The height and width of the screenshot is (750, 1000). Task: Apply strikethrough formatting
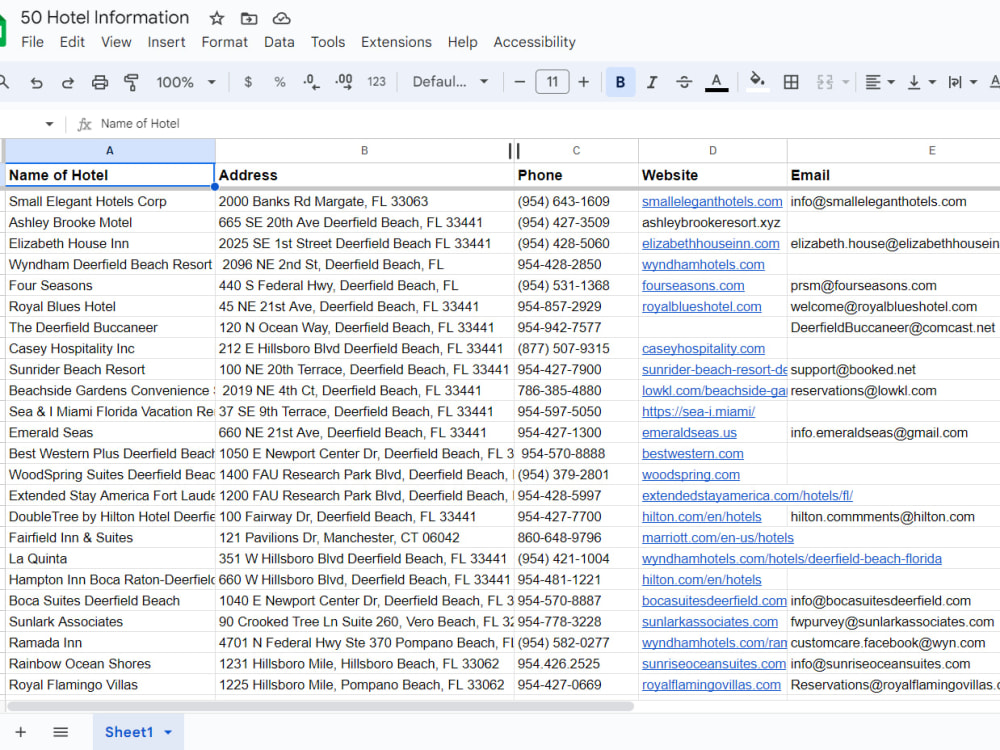click(686, 81)
